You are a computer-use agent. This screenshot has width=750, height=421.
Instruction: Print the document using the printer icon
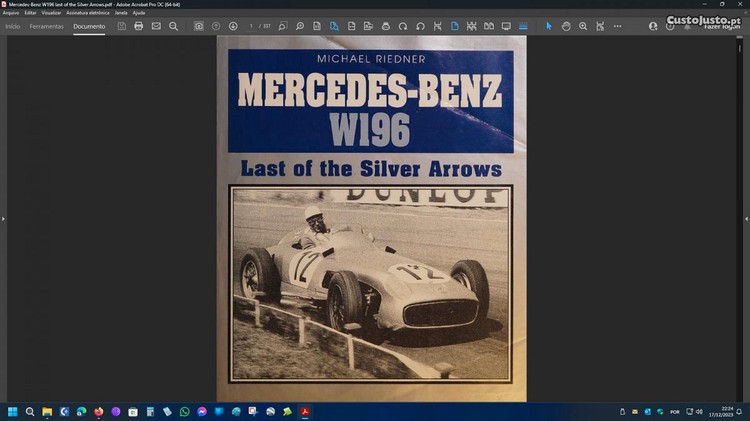point(139,26)
